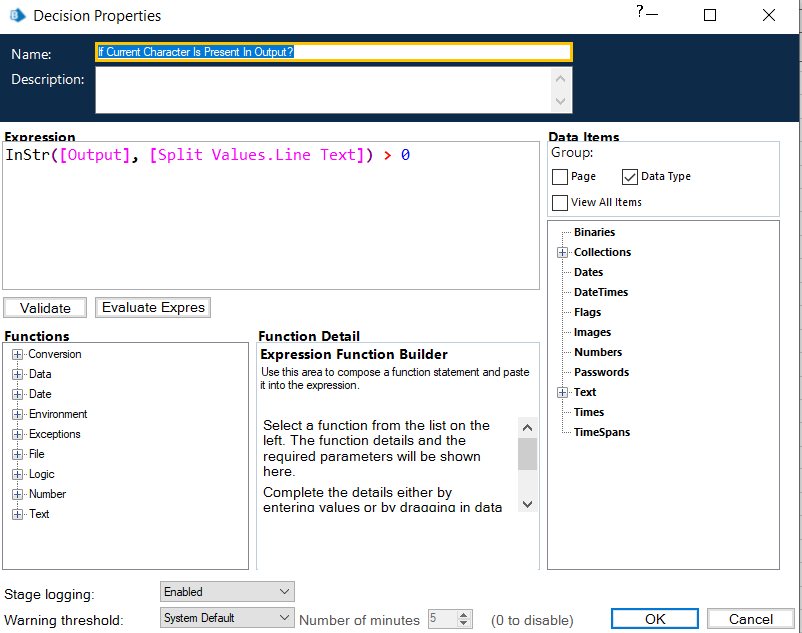802x633 pixels.
Task: Click the Evaluate Expres button
Action: pyautogui.click(x=152, y=307)
